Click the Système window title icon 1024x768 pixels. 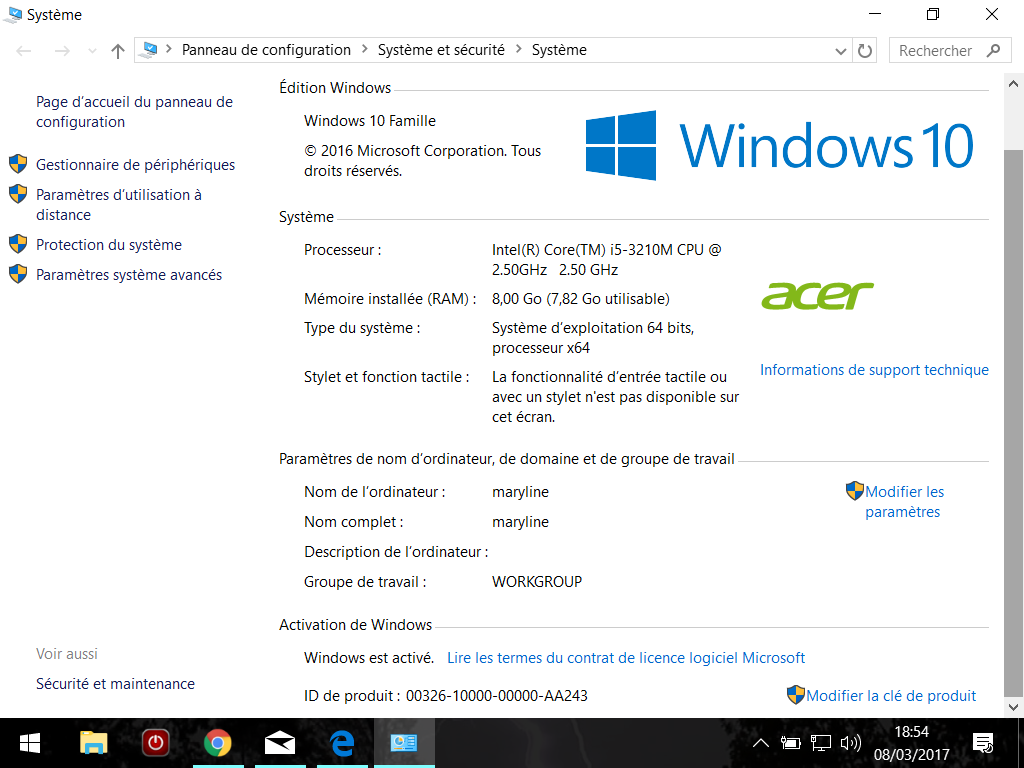point(12,14)
